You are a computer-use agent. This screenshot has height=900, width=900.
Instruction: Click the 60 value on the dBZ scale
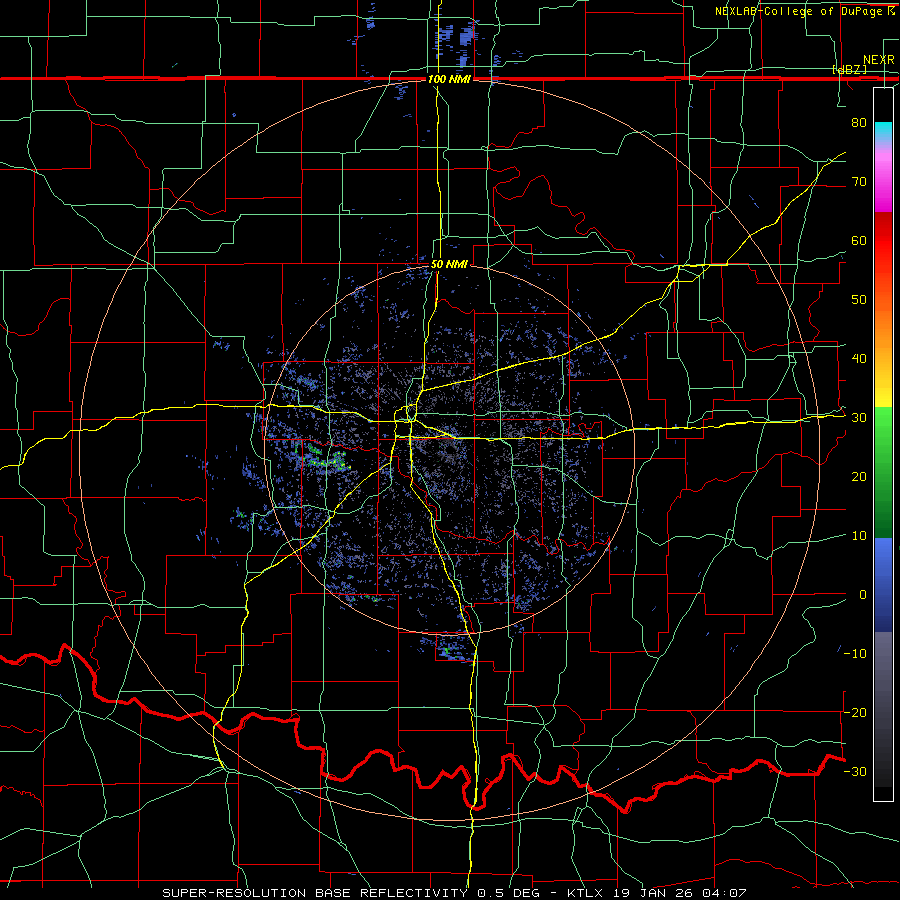(859, 240)
